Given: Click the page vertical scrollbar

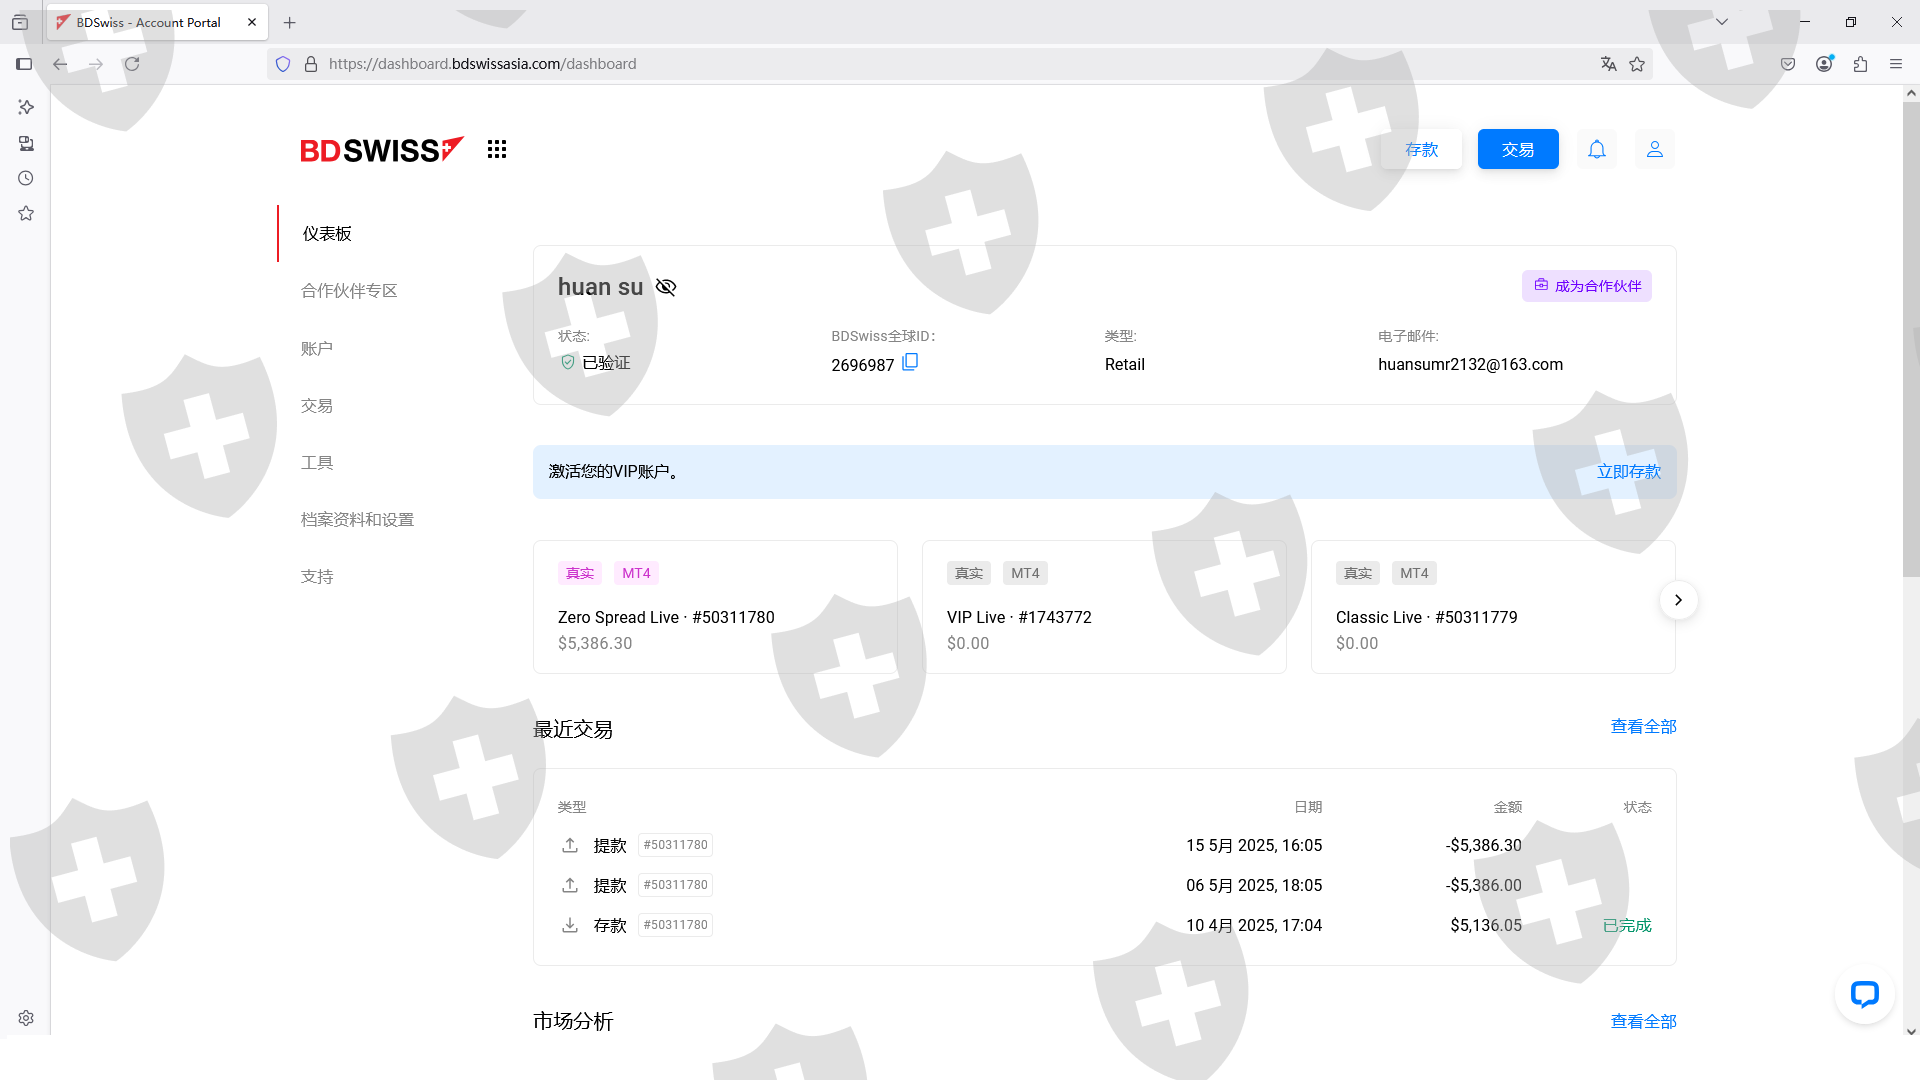Looking at the screenshot, I should coord(1911,340).
